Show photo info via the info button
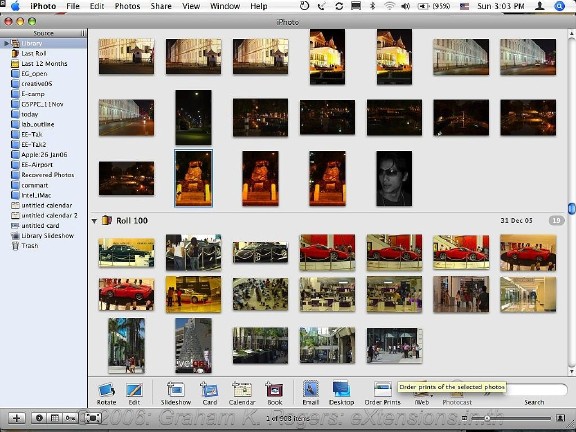Viewport: 576px width, 432px height. point(39,418)
